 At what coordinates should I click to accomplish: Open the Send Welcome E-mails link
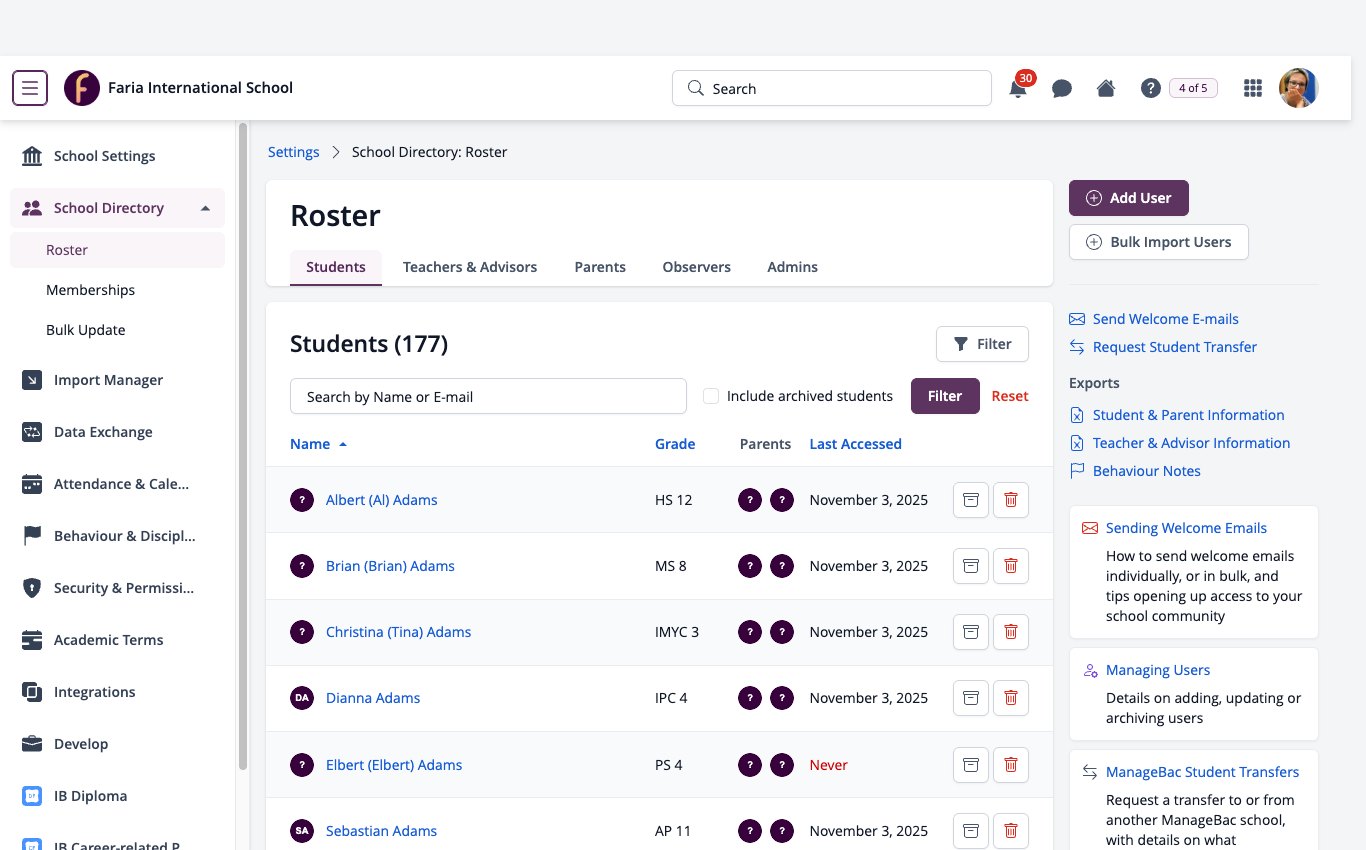(x=1165, y=319)
